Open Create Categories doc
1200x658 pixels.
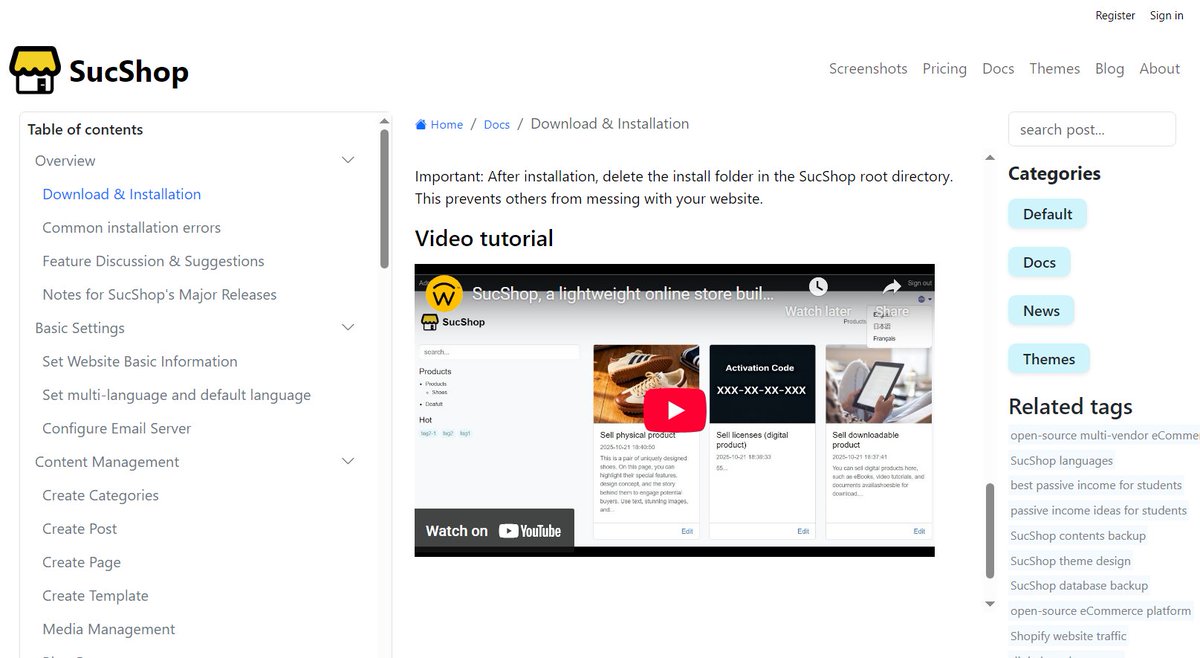[x=100, y=496]
